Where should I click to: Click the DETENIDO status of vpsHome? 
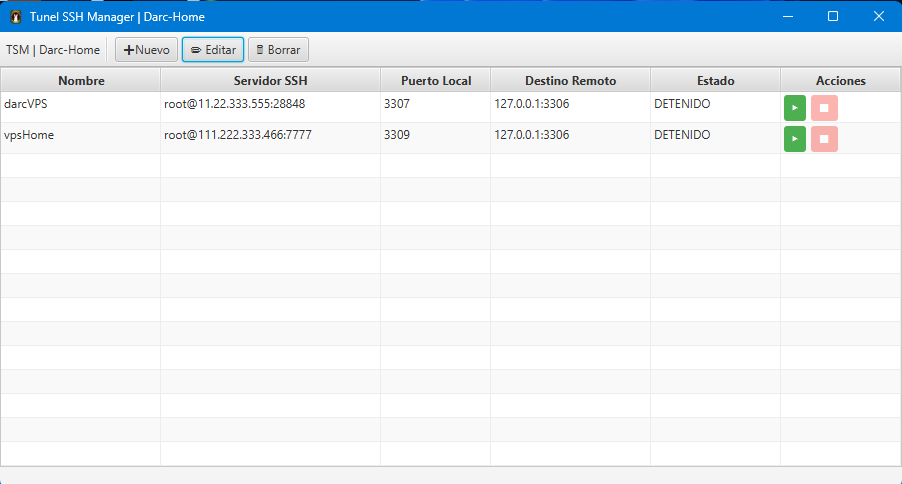pos(682,135)
